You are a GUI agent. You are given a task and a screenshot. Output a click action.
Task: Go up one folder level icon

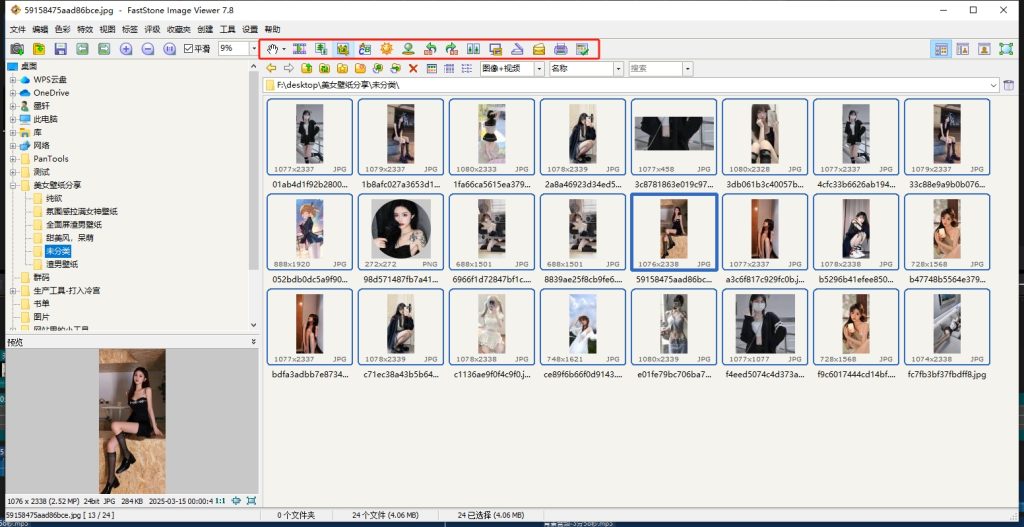(306, 69)
